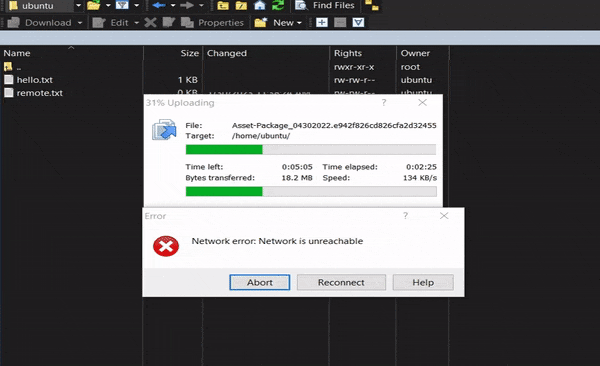Go to the root directory icon
The image size is (600, 366).
tap(241, 5)
